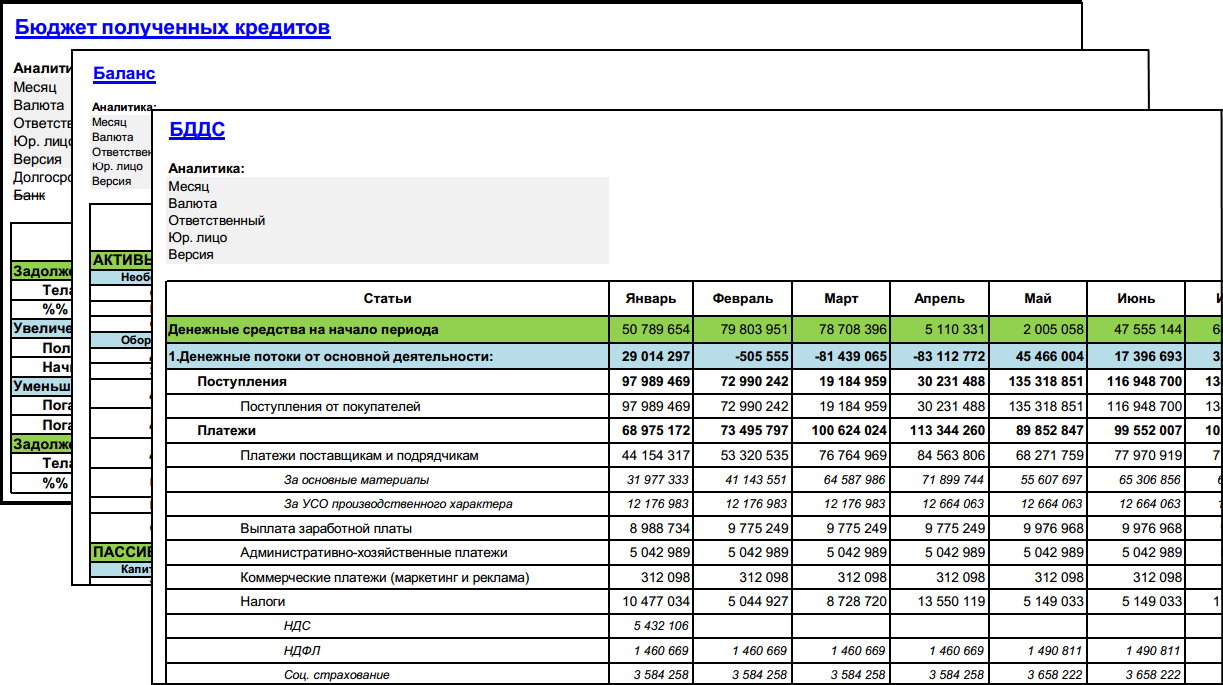Click 'Платежи поставщикам и подрядчикам' row label
This screenshot has height=685, width=1223.
(x=359, y=455)
